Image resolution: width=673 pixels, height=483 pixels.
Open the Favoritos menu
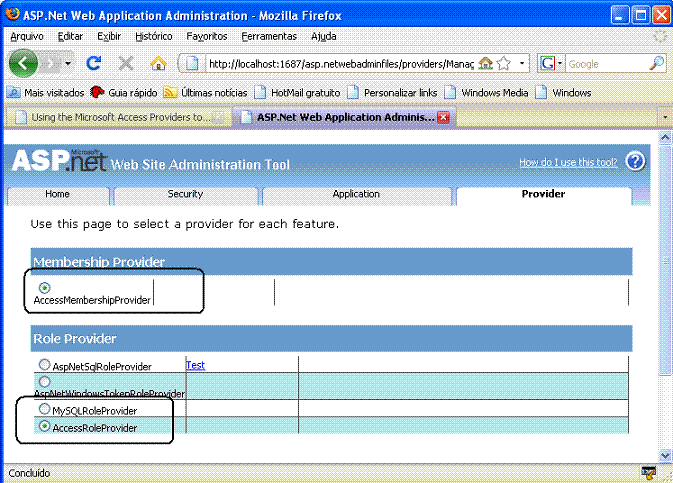(x=206, y=36)
